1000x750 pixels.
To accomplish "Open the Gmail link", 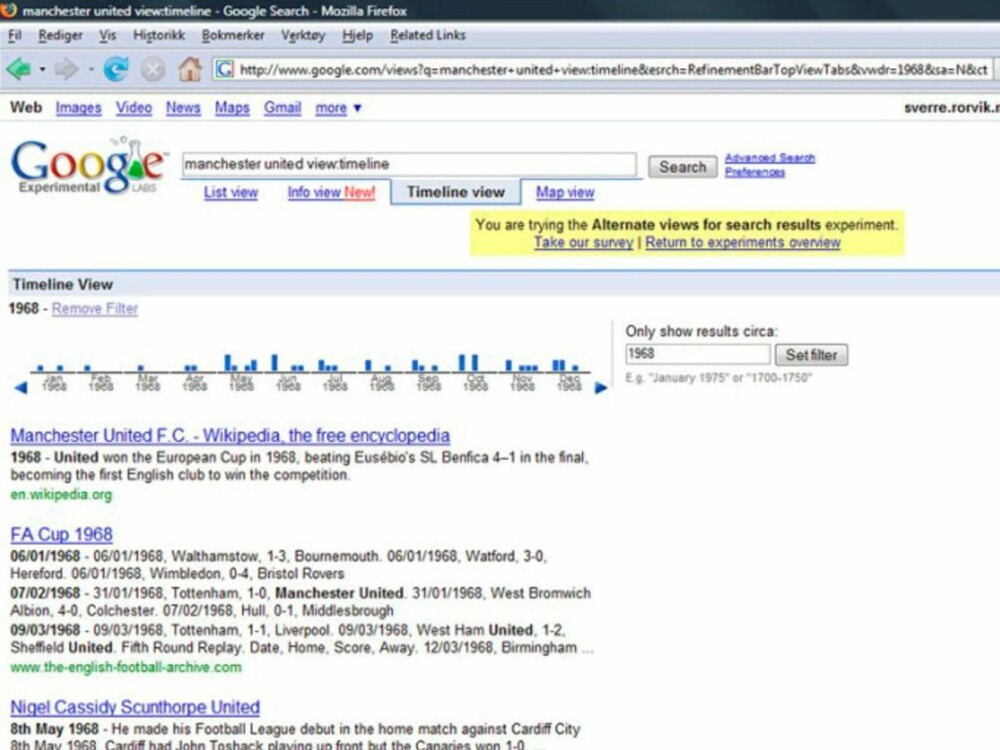I will click(x=283, y=108).
